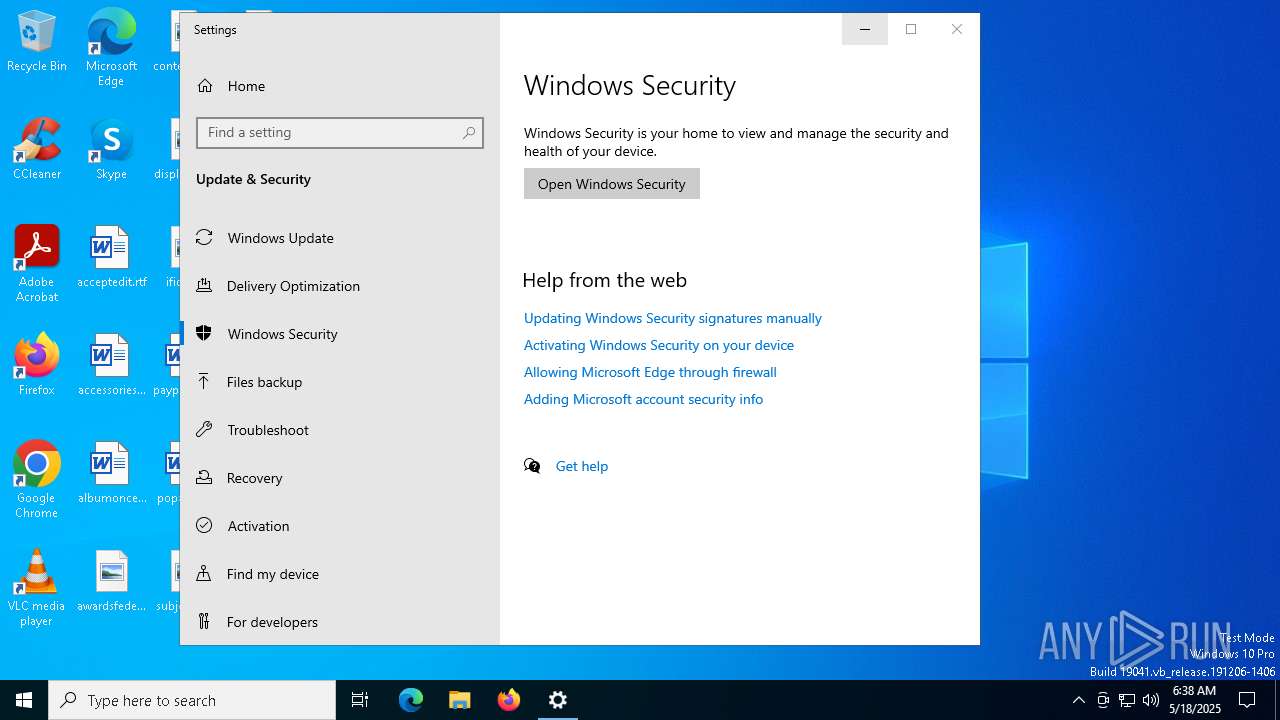The width and height of the screenshot is (1280, 720).
Task: Click the Windows Security shield icon
Action: [x=204, y=333]
